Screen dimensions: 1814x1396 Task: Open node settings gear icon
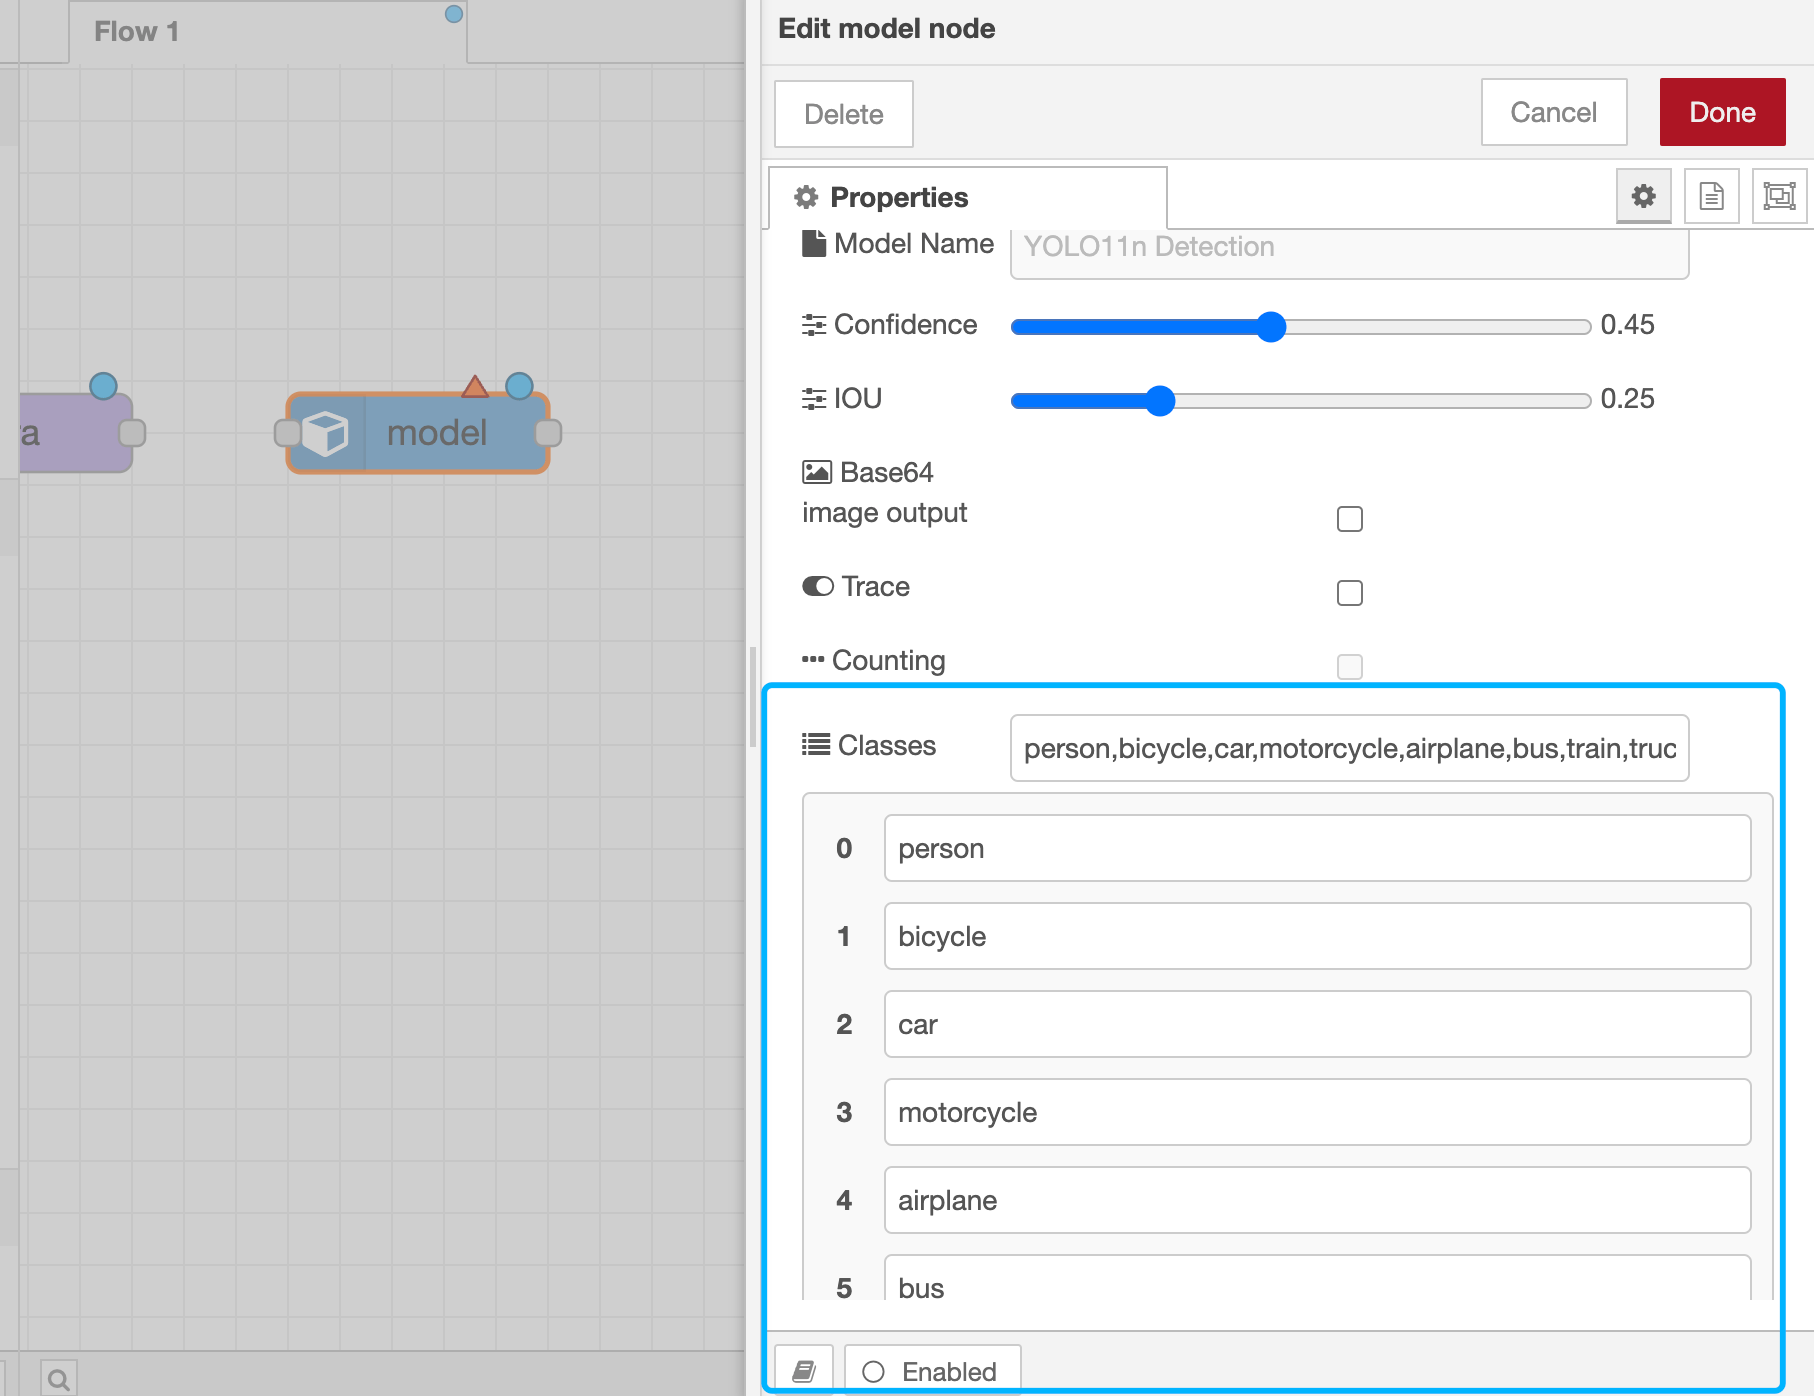pos(1643,196)
